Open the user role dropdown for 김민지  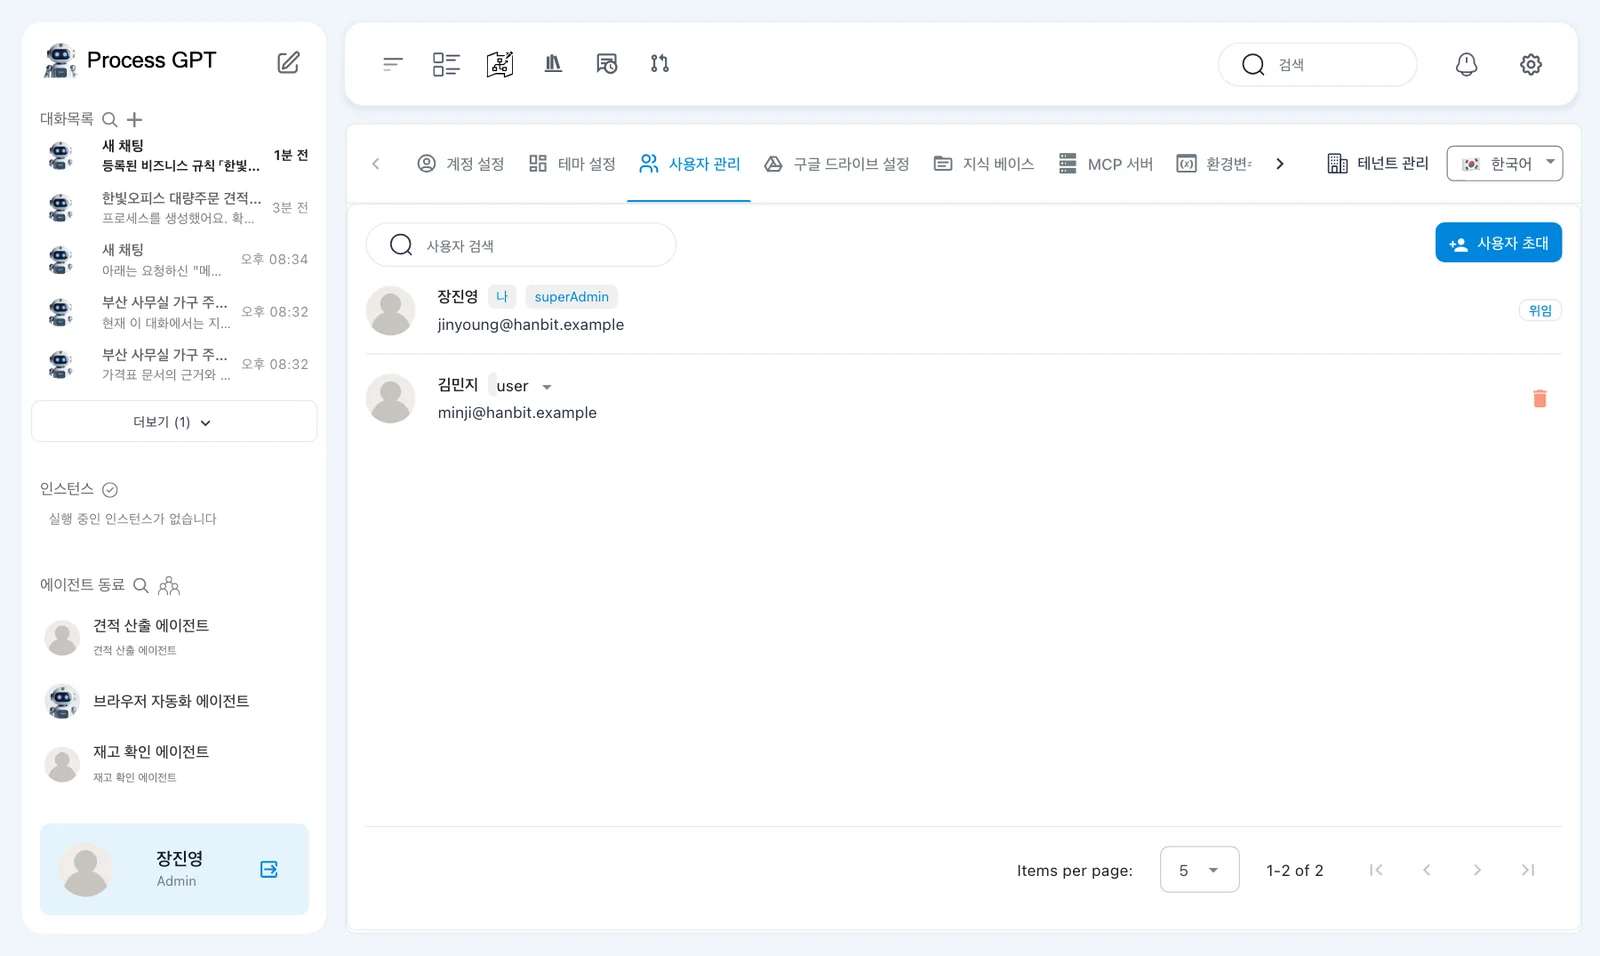click(x=524, y=386)
